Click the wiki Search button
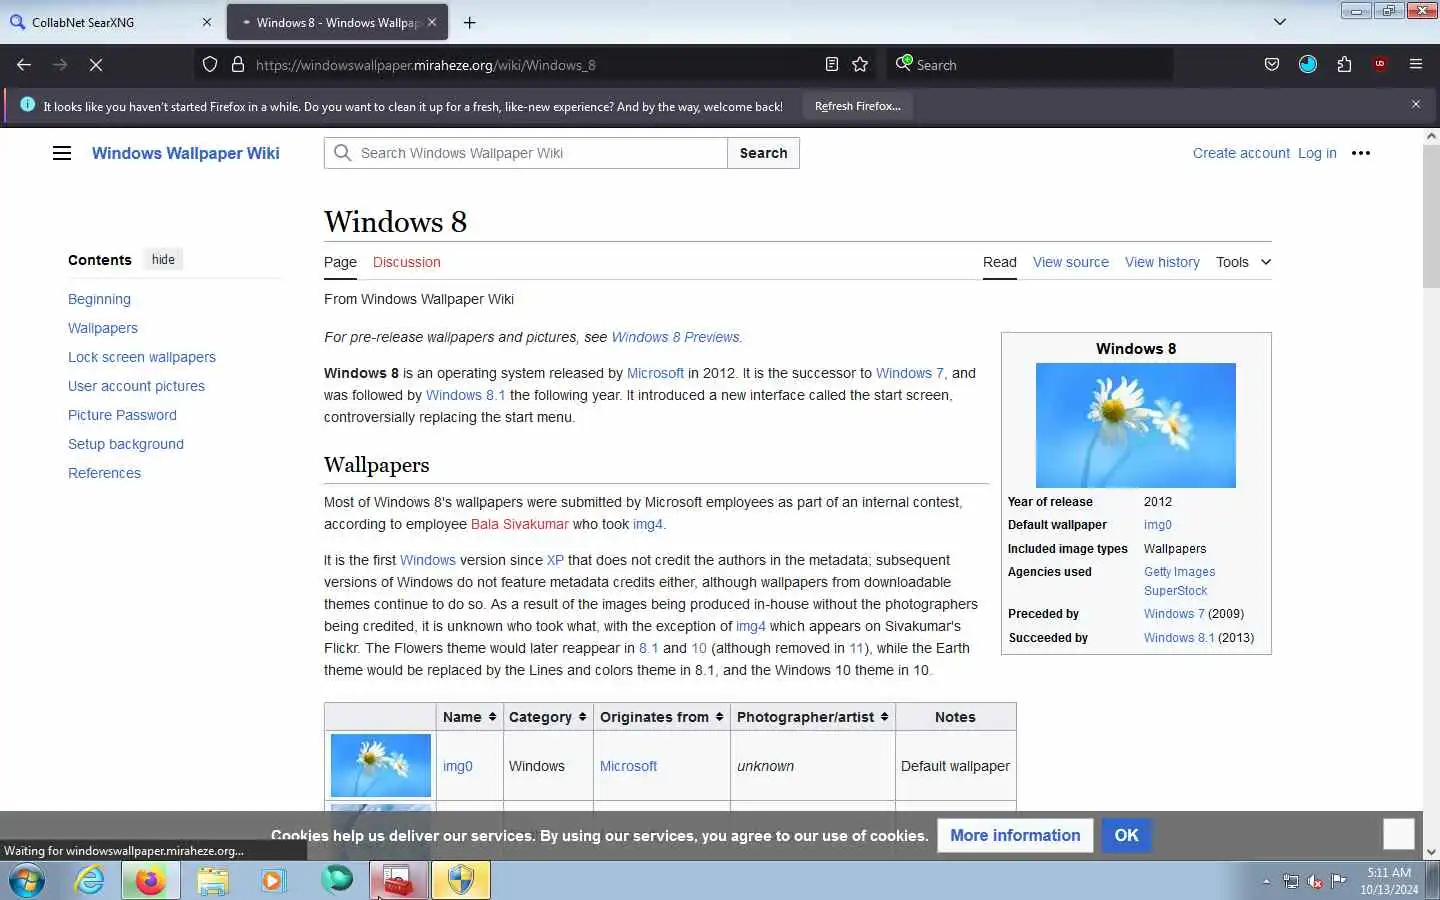The width and height of the screenshot is (1440, 900). click(764, 153)
